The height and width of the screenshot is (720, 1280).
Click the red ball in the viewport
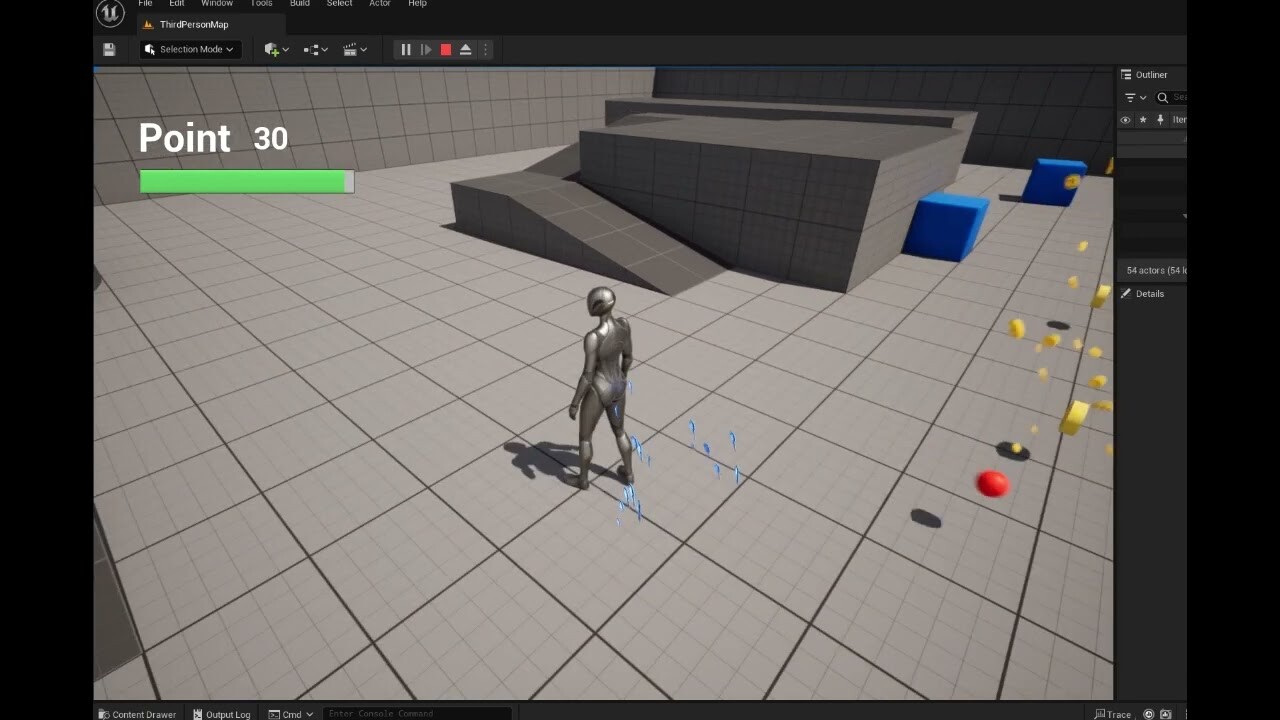click(992, 484)
